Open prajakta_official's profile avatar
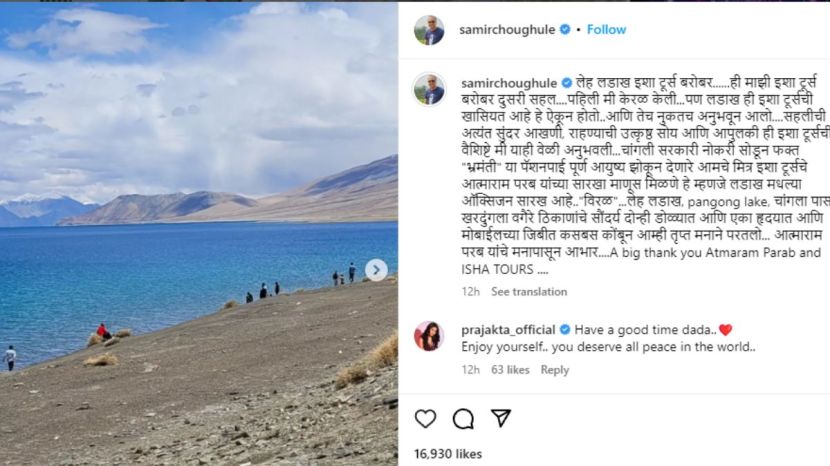830x466 pixels. [429, 336]
